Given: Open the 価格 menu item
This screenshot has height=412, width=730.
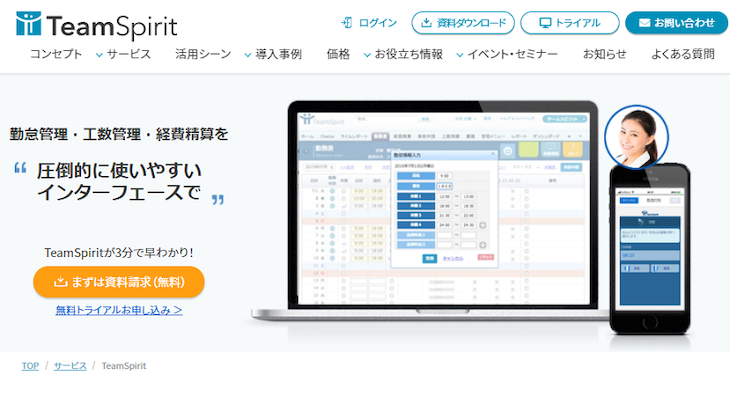Looking at the screenshot, I should coord(338,54).
